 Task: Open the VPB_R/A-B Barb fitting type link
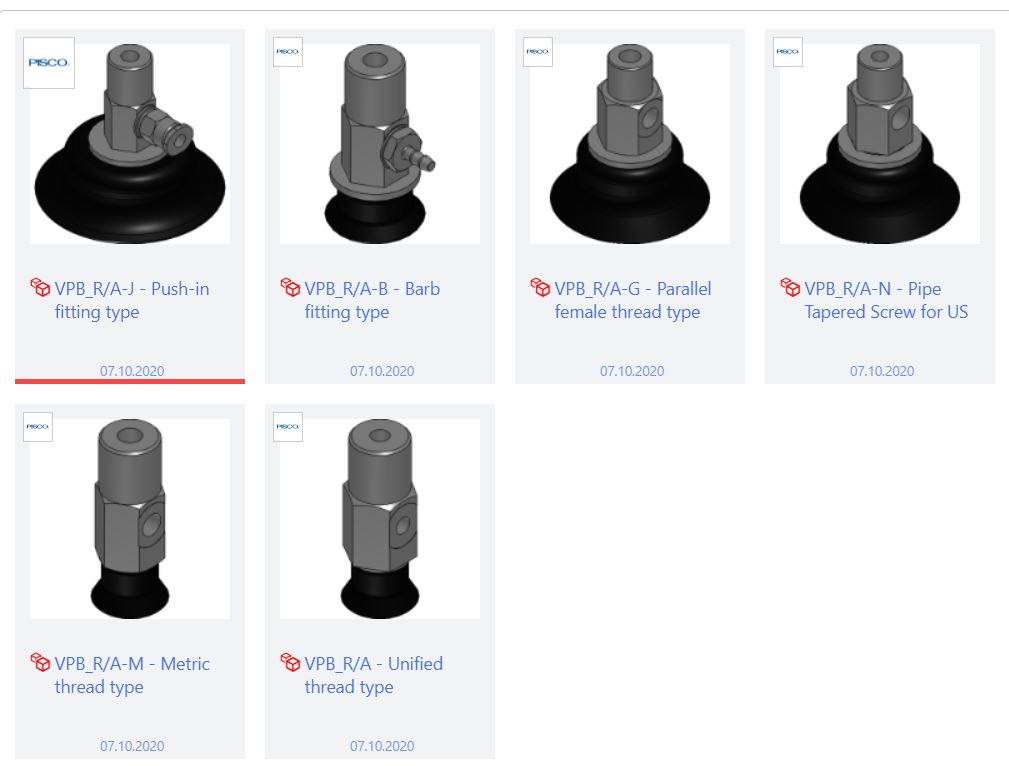pos(372,300)
